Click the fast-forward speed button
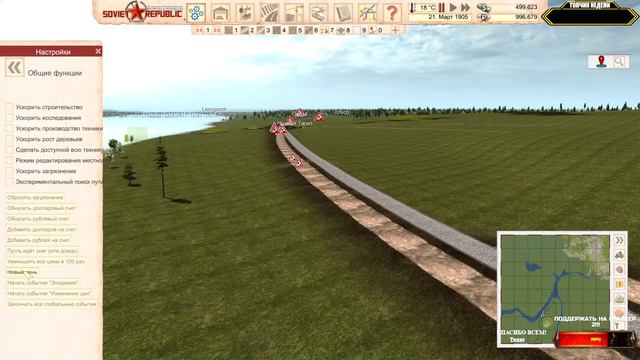The width and height of the screenshot is (640, 360). 465,7
